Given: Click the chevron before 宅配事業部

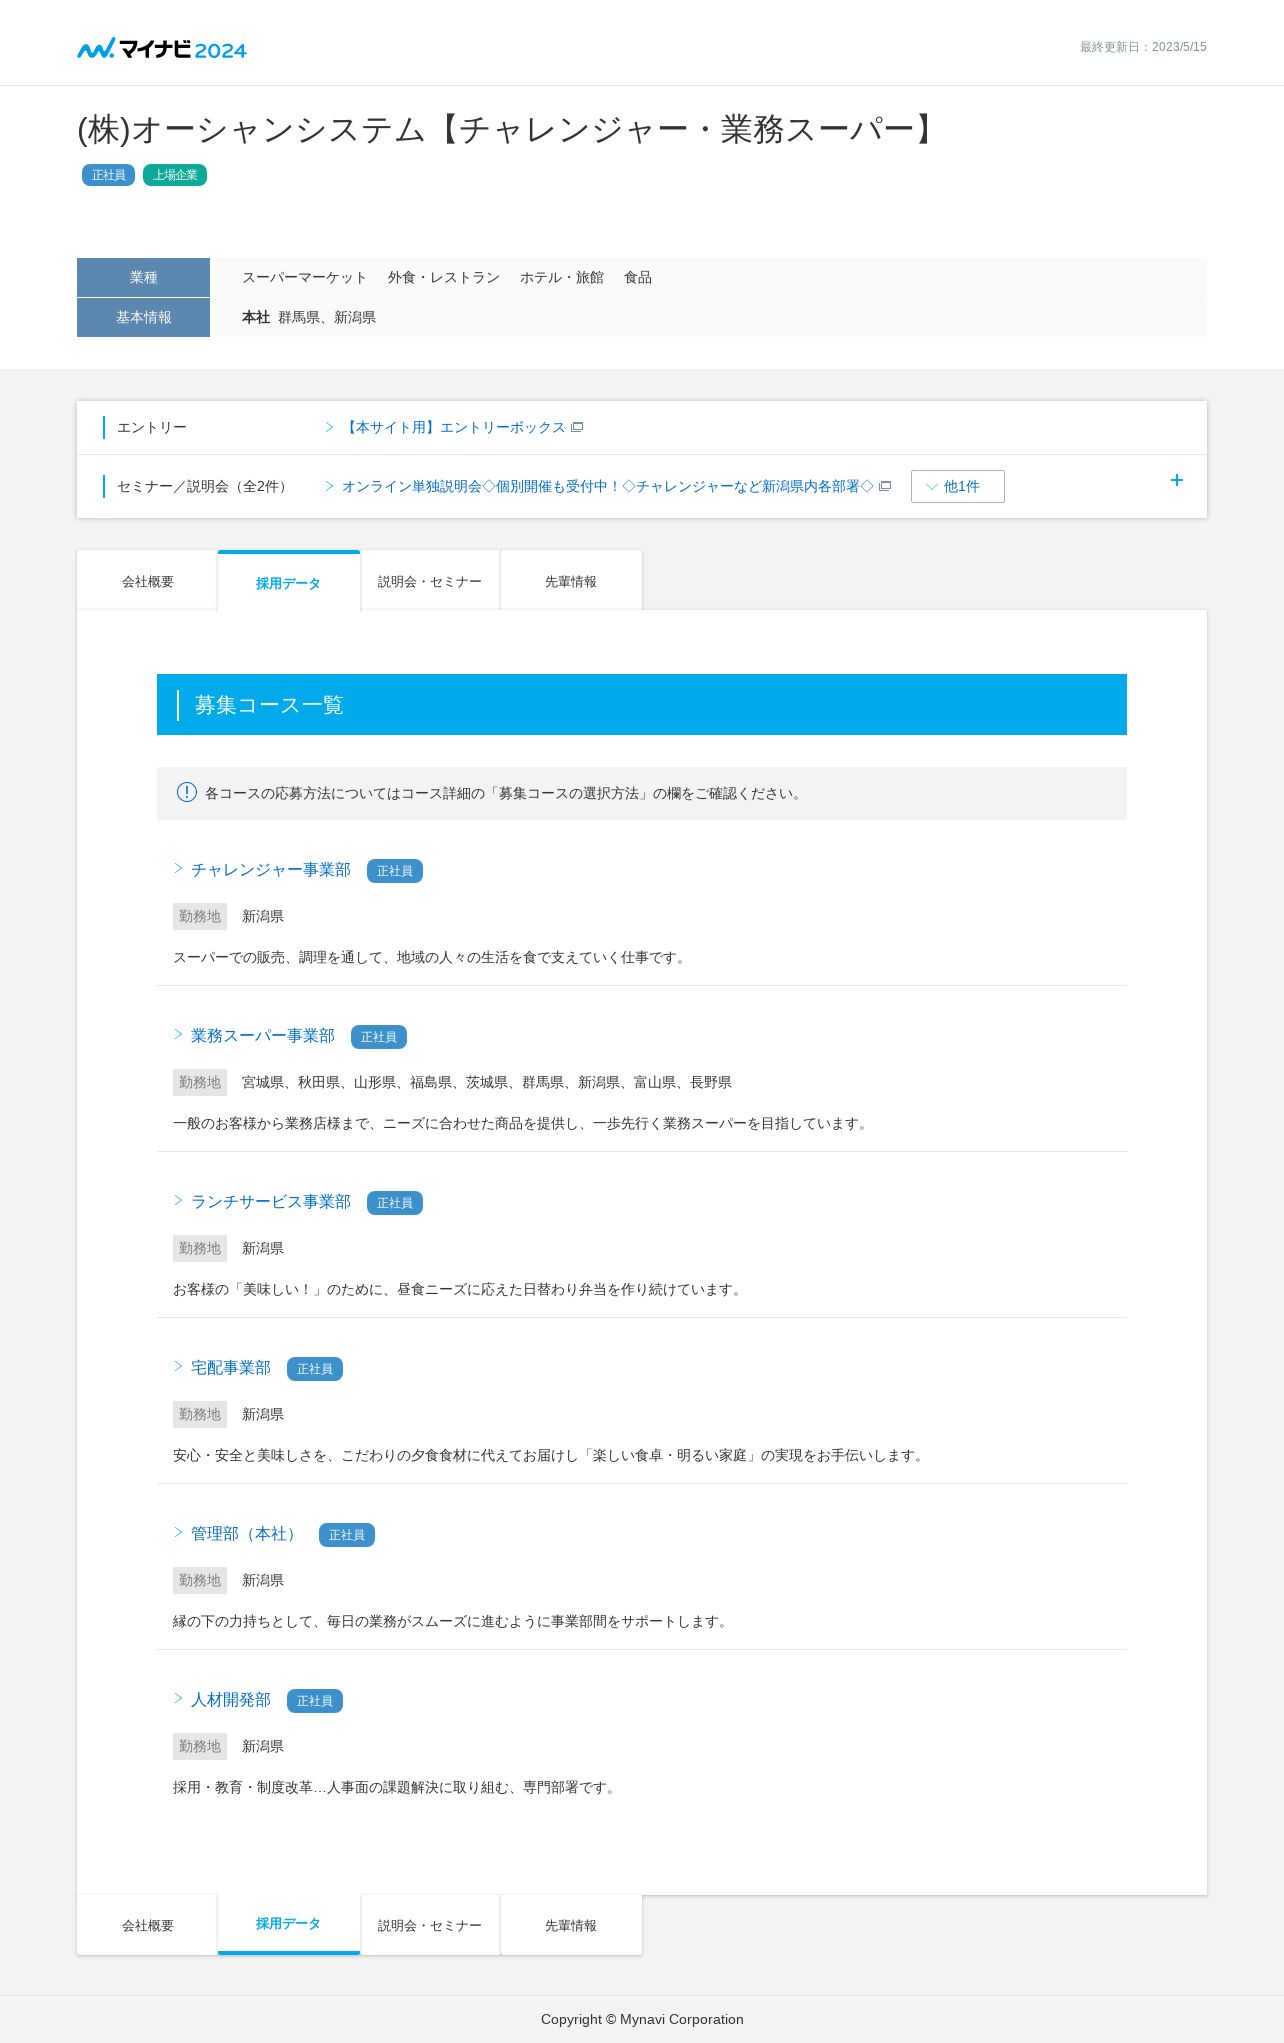Looking at the screenshot, I should pyautogui.click(x=178, y=1366).
